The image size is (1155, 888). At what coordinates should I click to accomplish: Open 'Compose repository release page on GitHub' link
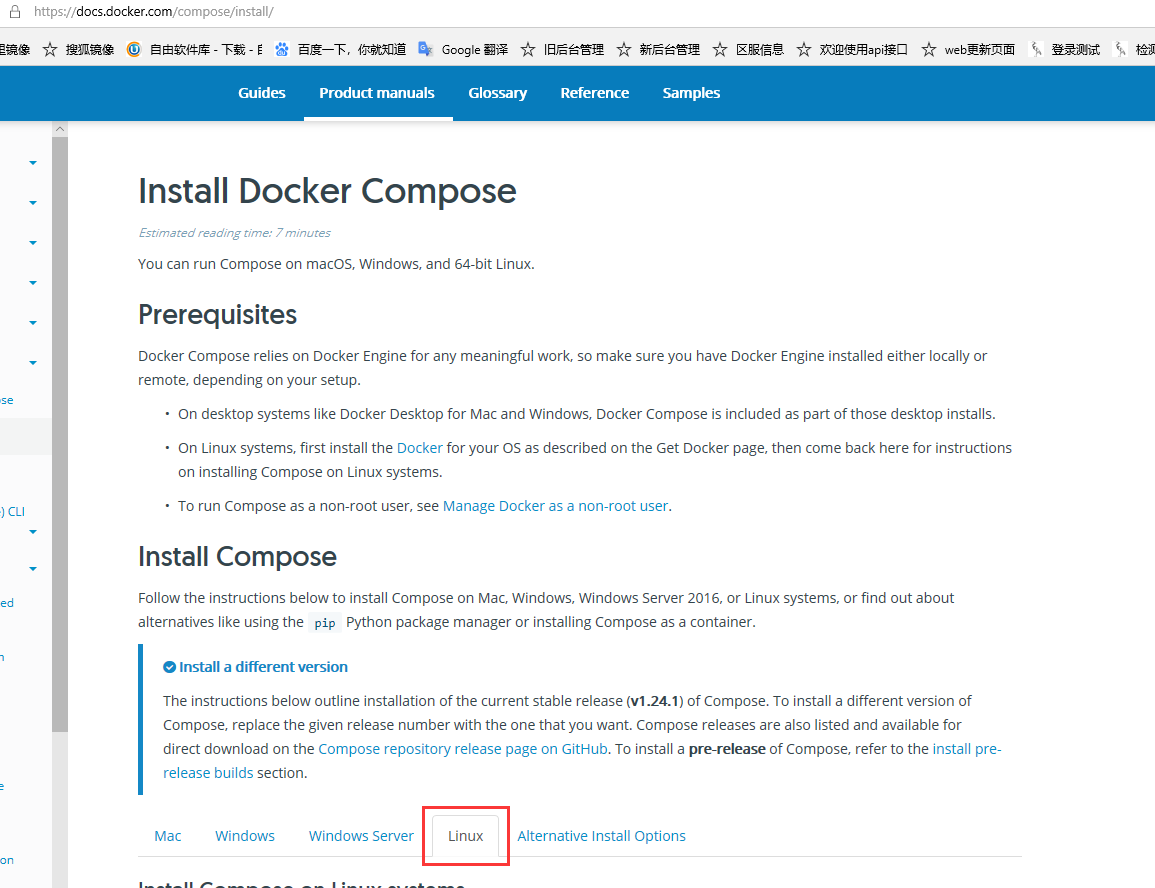coord(463,749)
